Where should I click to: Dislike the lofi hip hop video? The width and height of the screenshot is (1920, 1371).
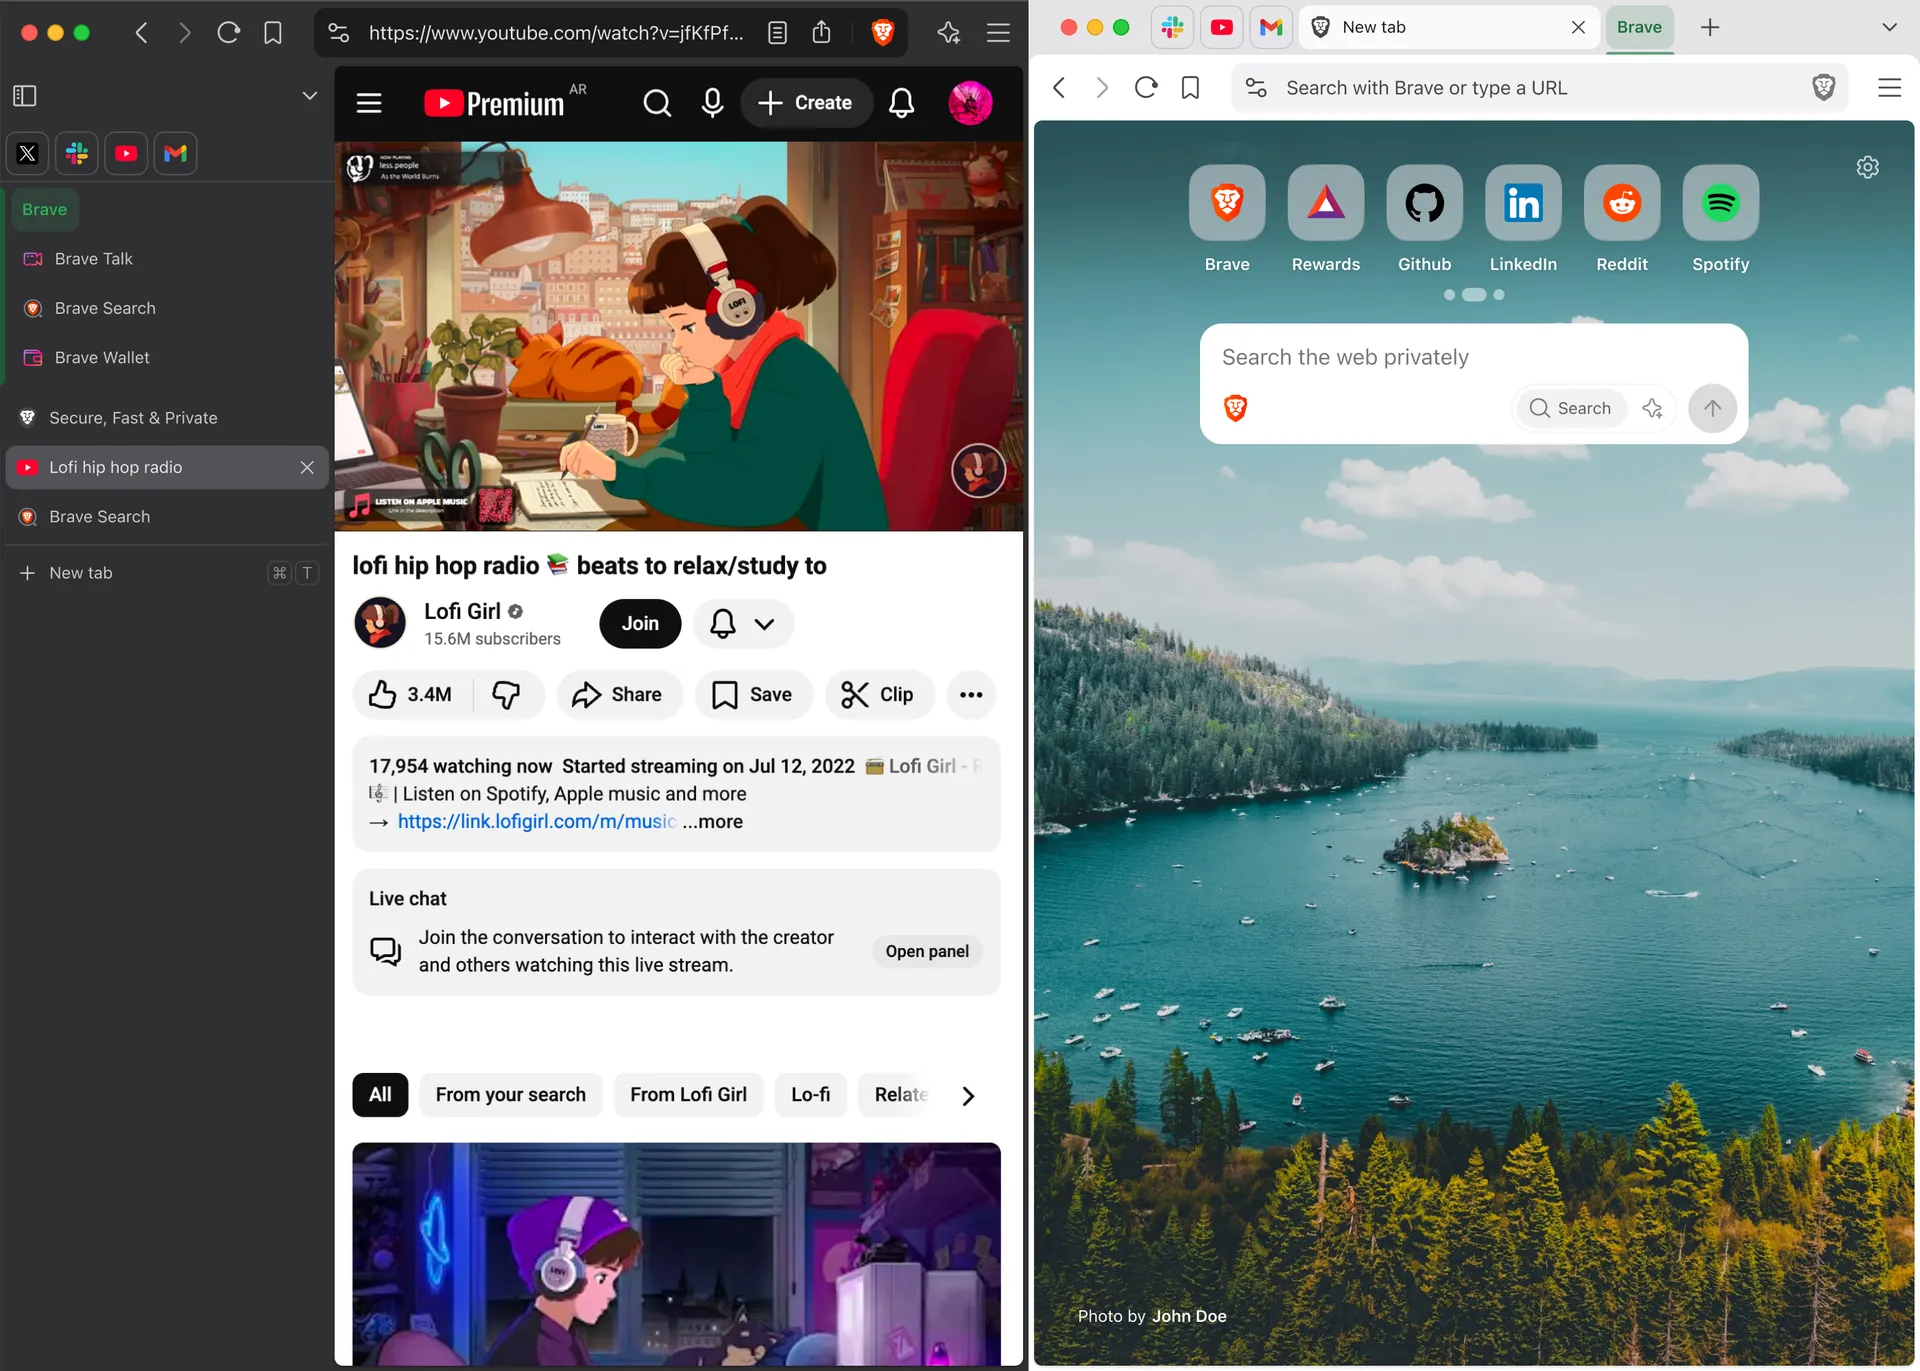click(x=506, y=695)
